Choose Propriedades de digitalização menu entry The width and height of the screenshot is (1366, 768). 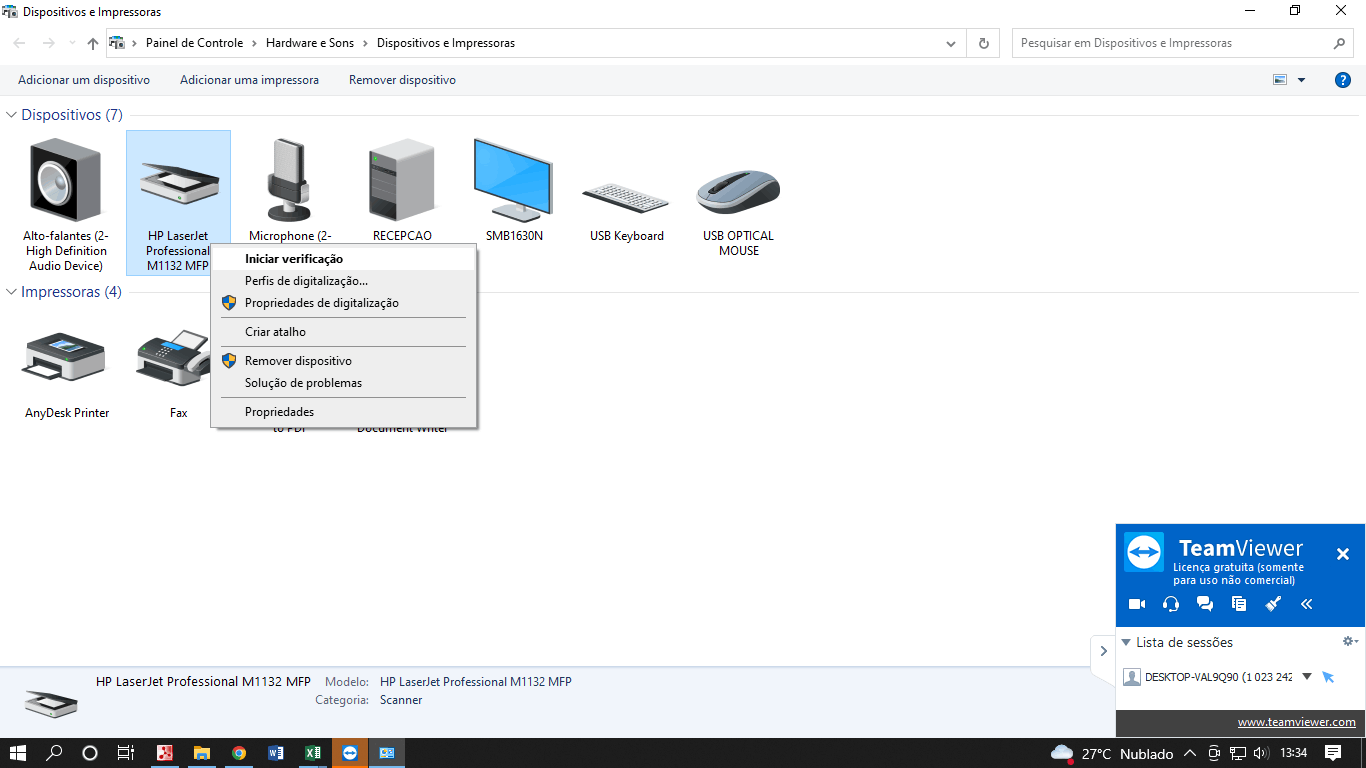(343, 303)
